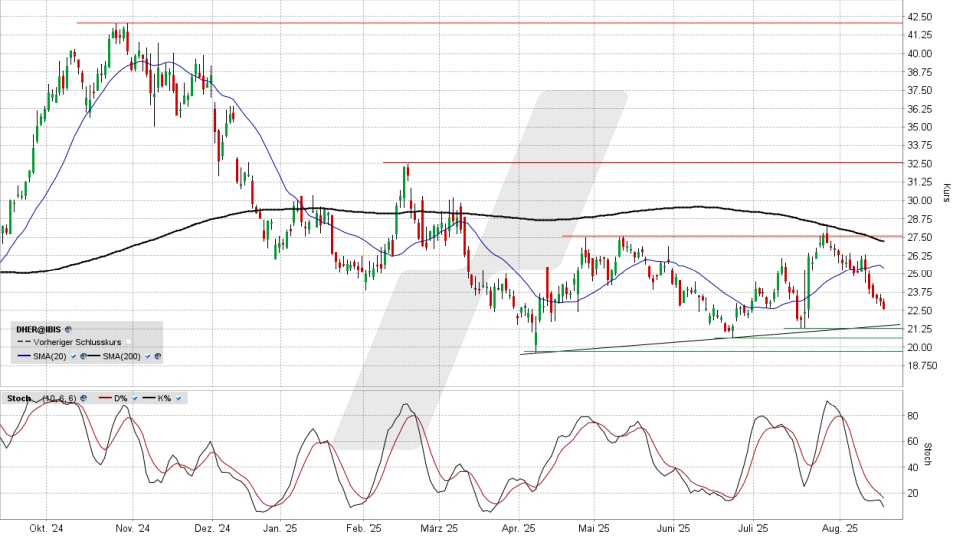This screenshot has width=960, height=540.
Task: Click the stochastic axis value 80
Action: 913,416
